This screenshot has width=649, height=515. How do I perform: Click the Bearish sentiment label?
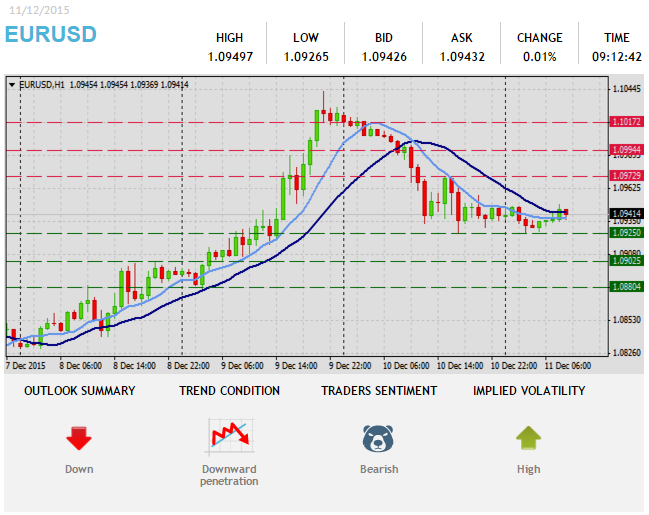point(379,469)
